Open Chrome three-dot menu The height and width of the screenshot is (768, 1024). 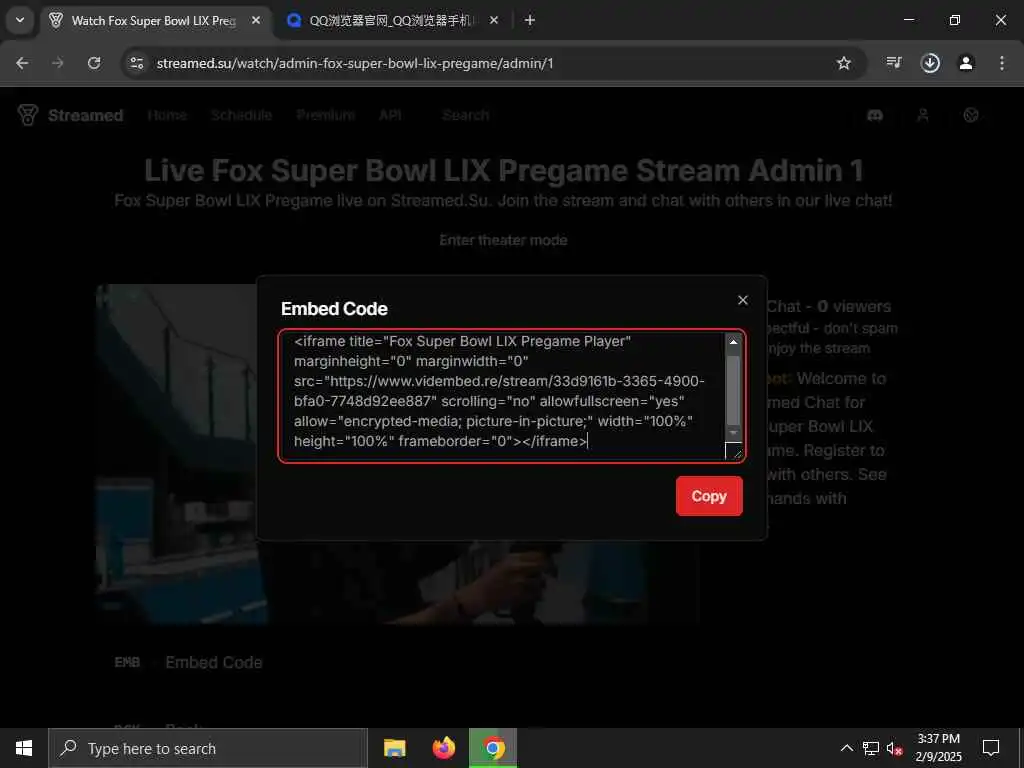pos(1002,63)
